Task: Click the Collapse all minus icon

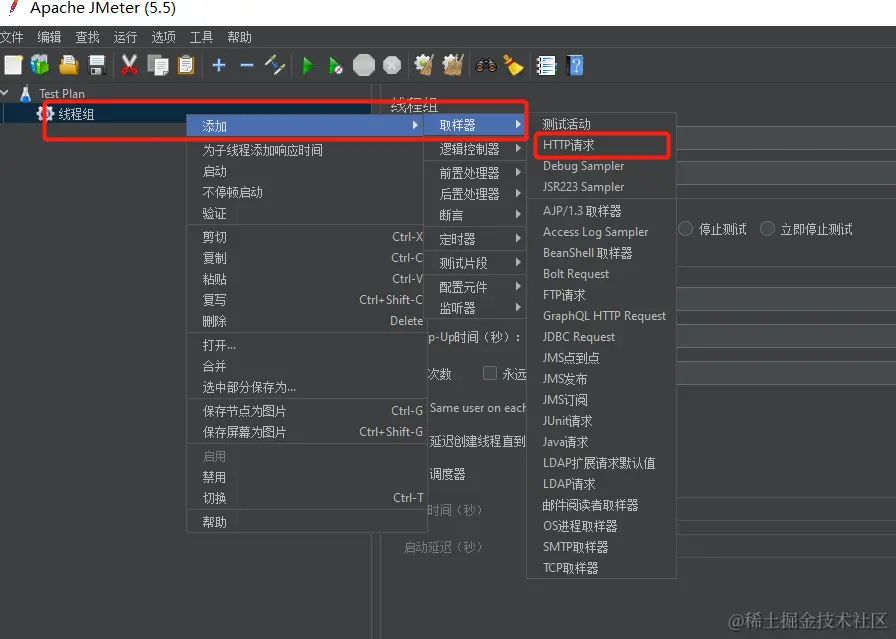Action: 247,65
